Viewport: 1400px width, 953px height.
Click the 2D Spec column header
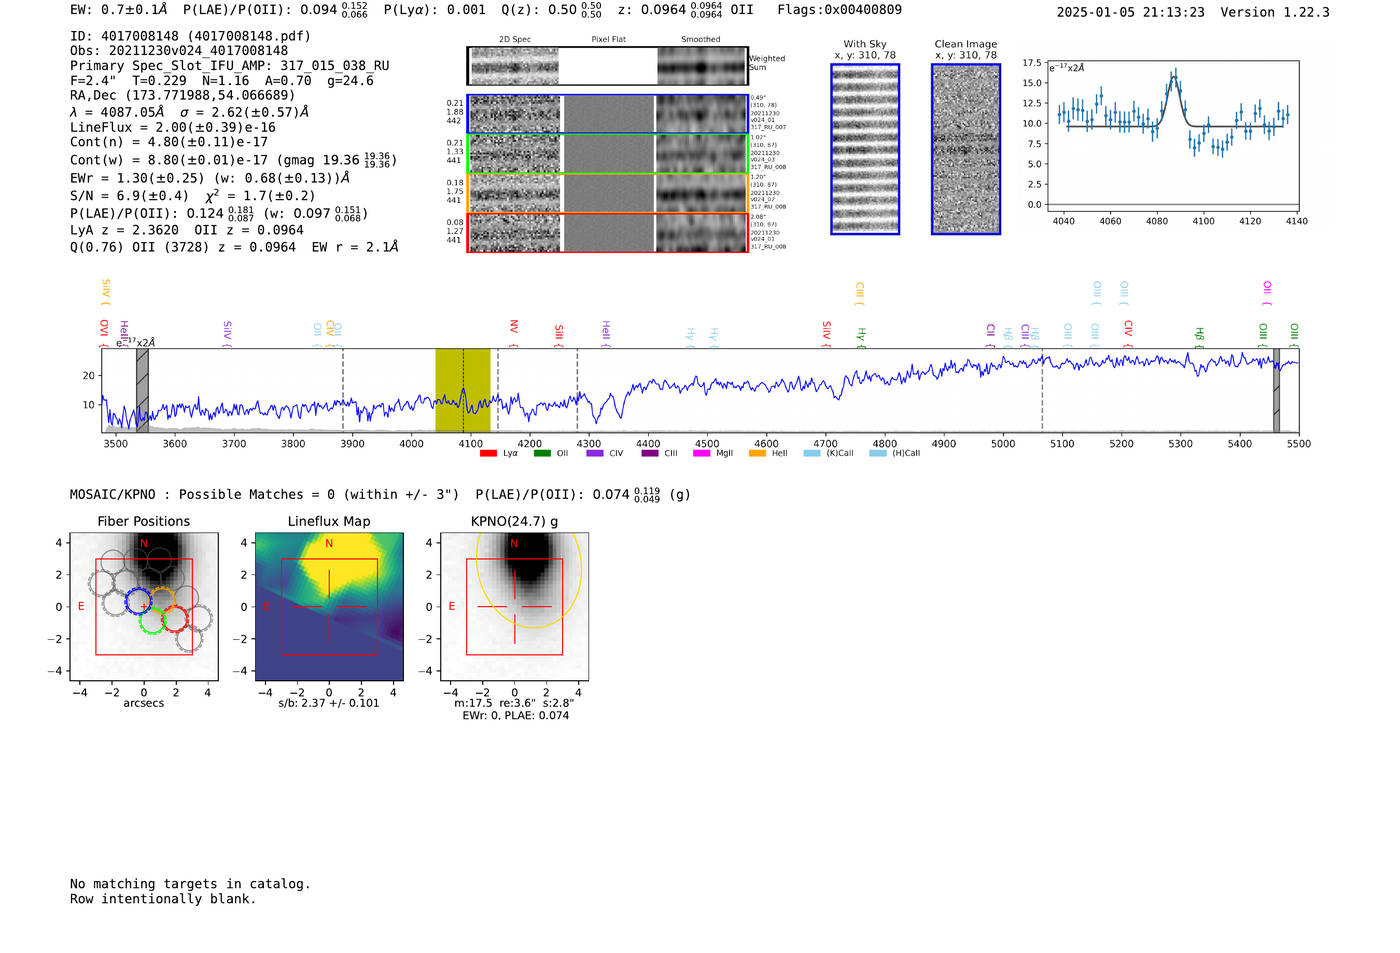[515, 40]
